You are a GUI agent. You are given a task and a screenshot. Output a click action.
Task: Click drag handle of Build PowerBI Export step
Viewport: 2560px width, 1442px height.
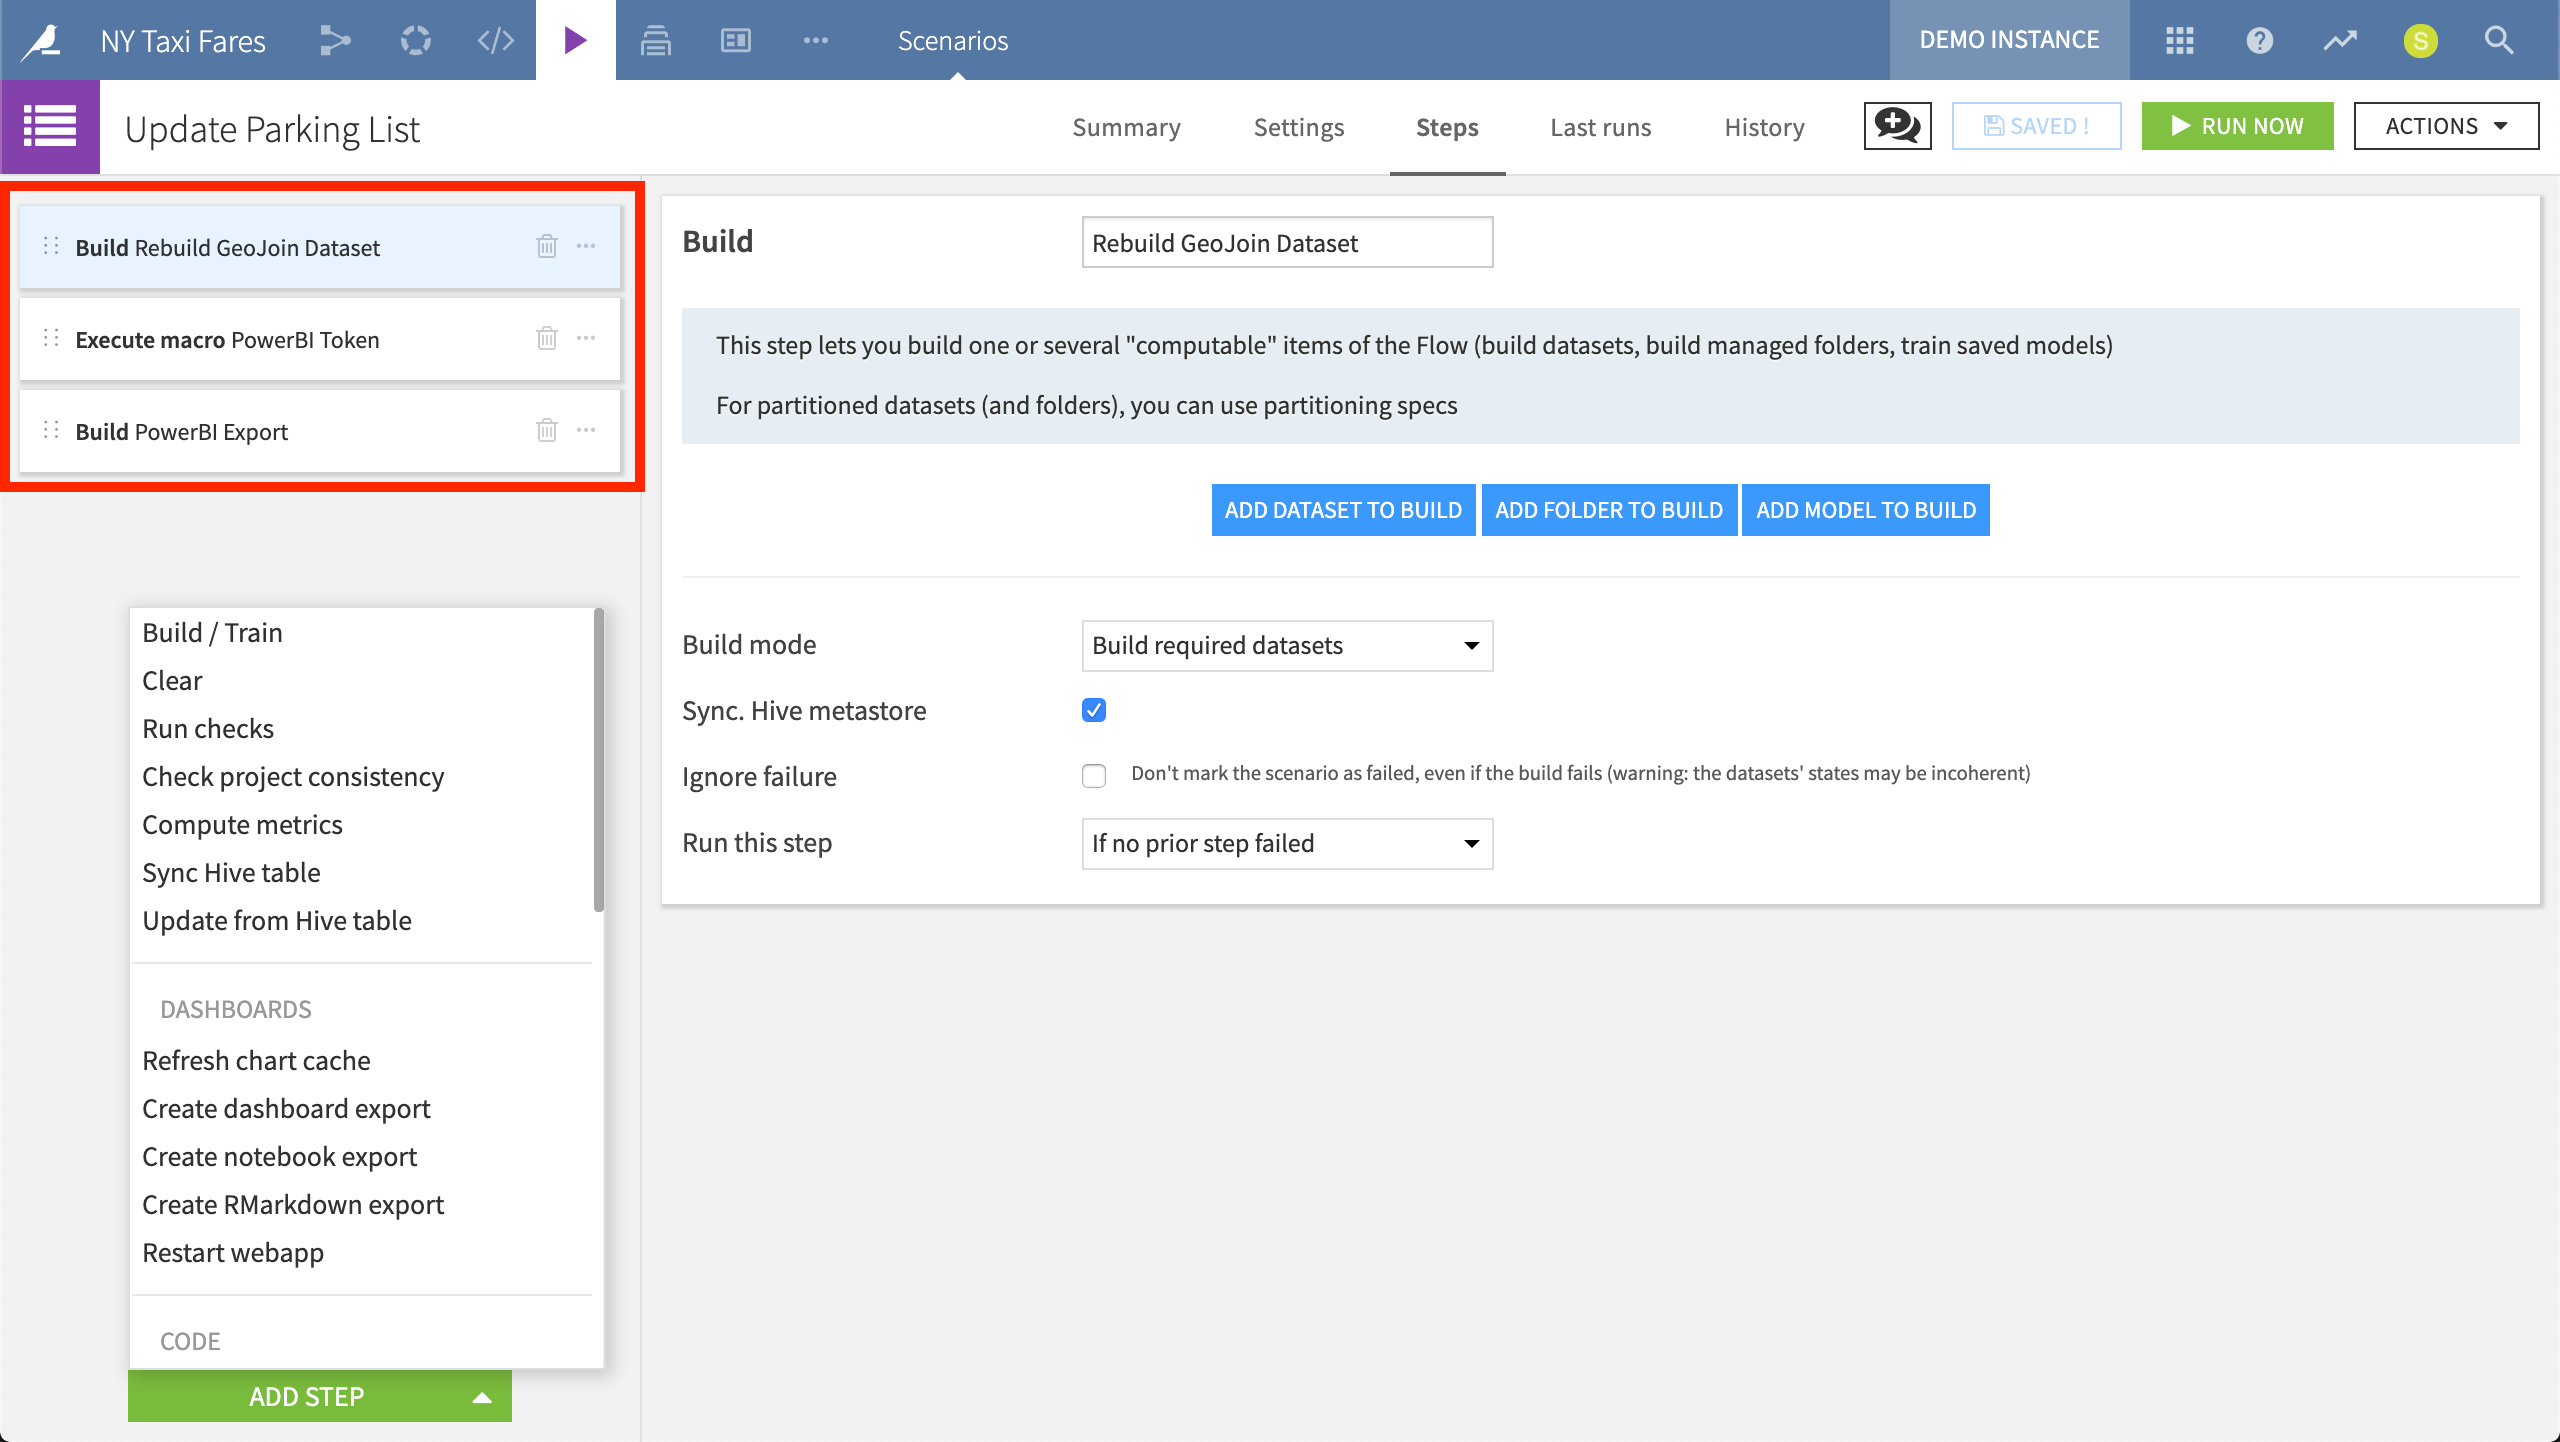(x=51, y=430)
